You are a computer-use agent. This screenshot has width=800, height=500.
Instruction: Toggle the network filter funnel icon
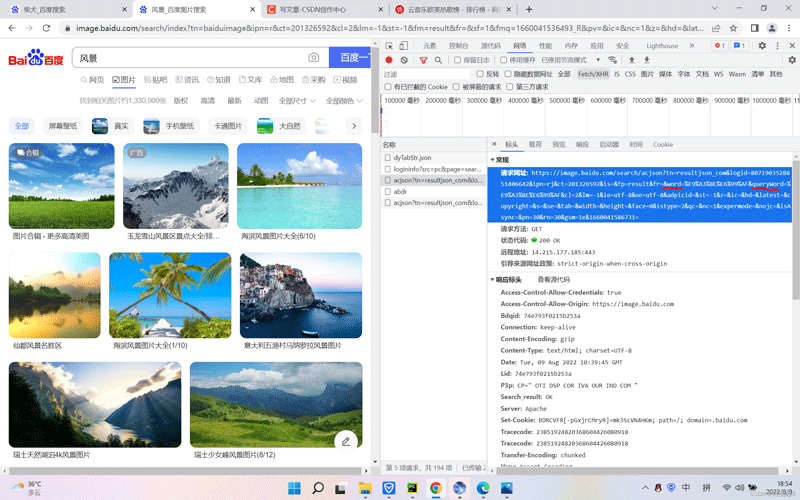[424, 60]
